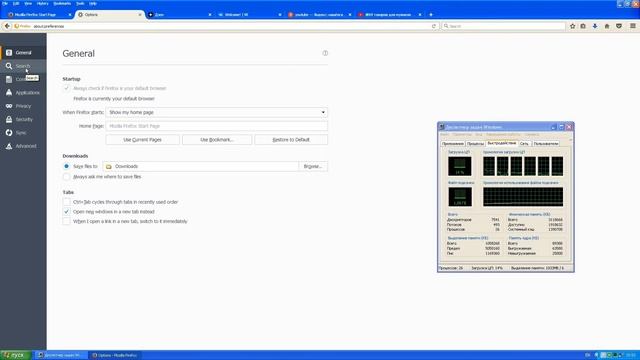
Task: Open the General preferences category
Action: point(23,53)
